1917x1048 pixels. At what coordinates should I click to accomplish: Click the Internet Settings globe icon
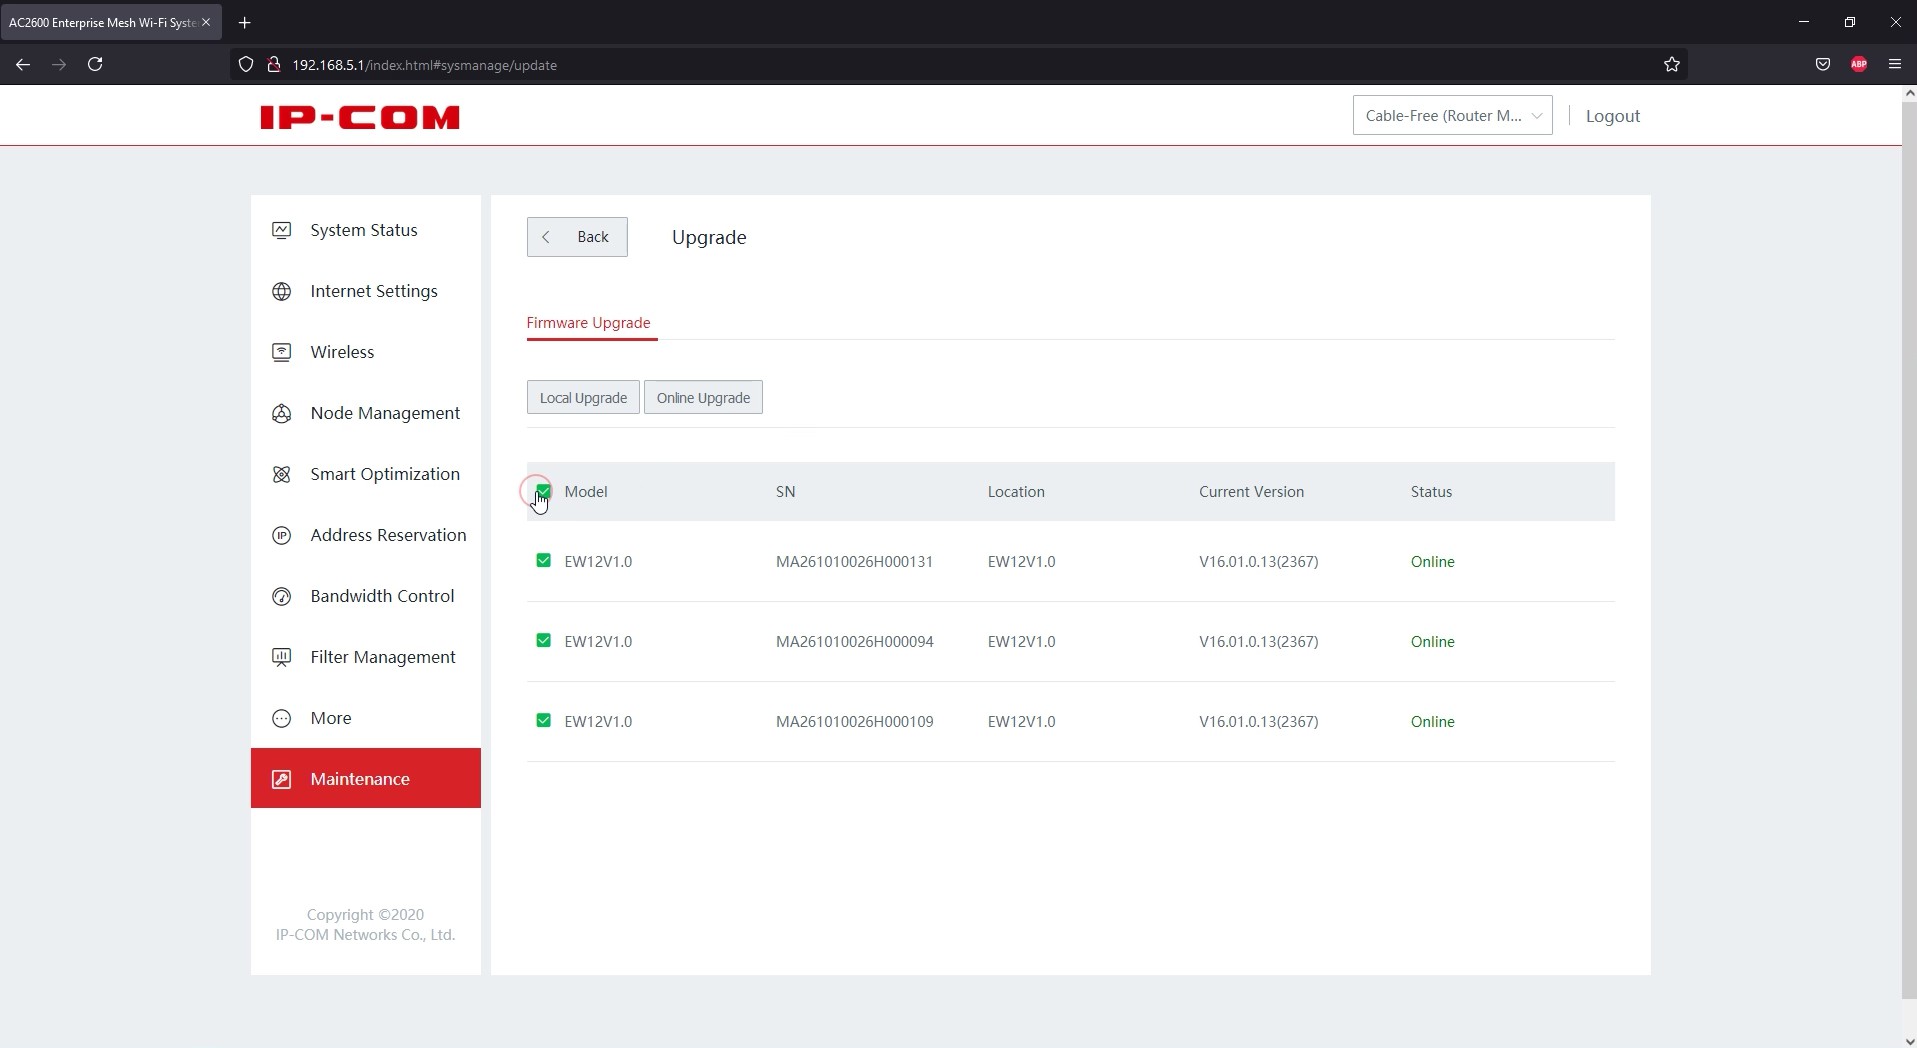click(x=282, y=291)
